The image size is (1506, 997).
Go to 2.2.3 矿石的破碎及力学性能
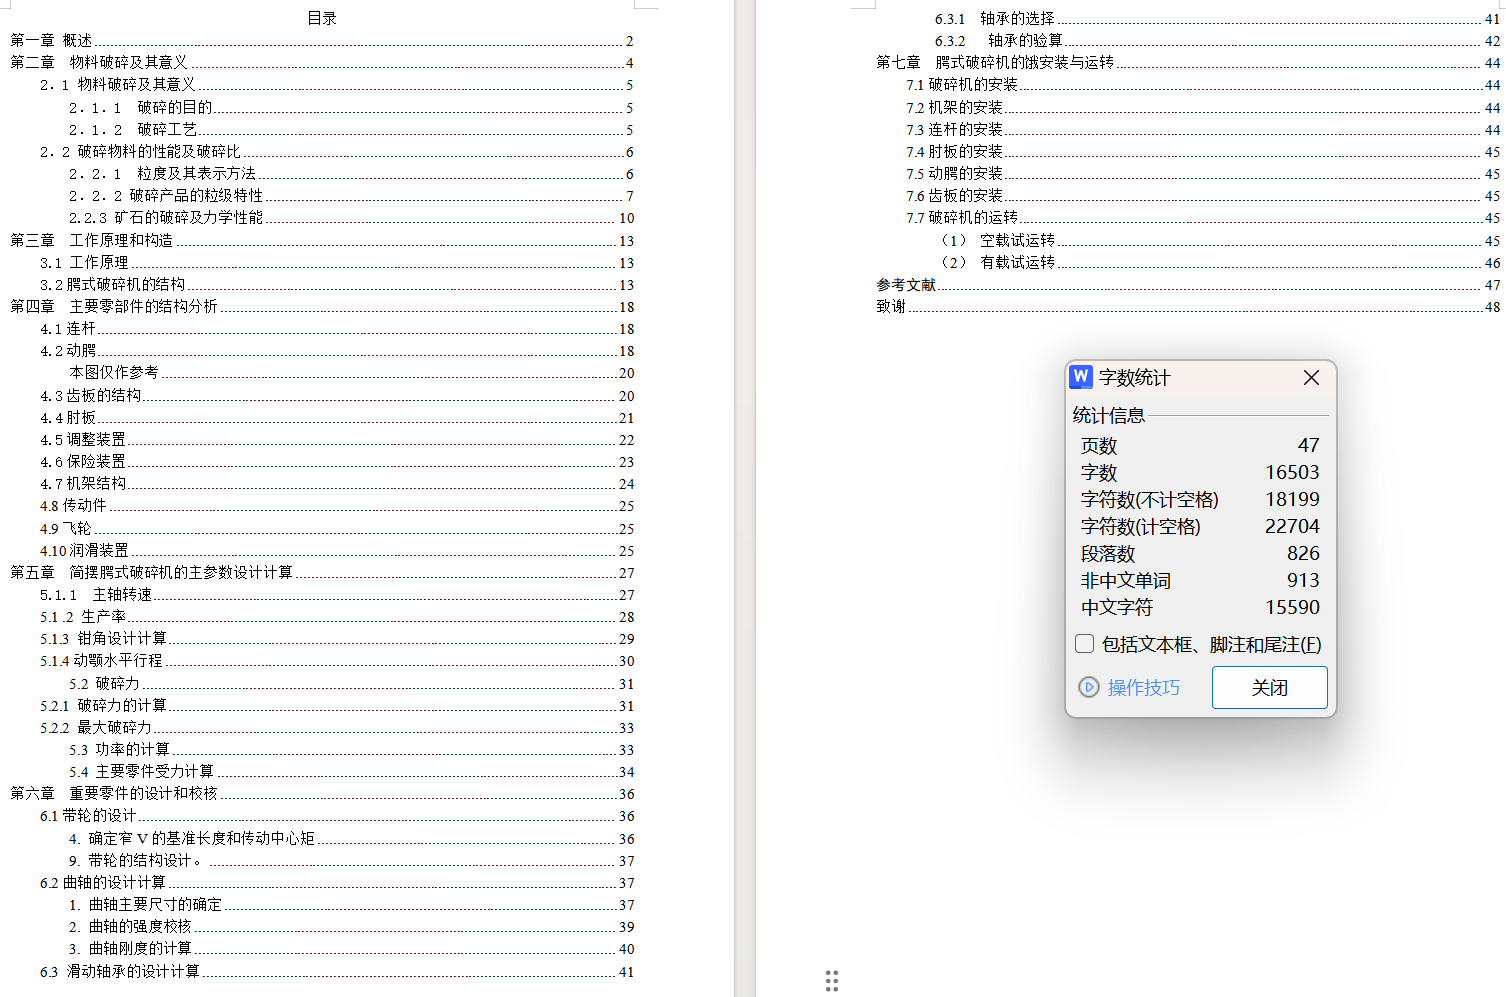[351, 217]
